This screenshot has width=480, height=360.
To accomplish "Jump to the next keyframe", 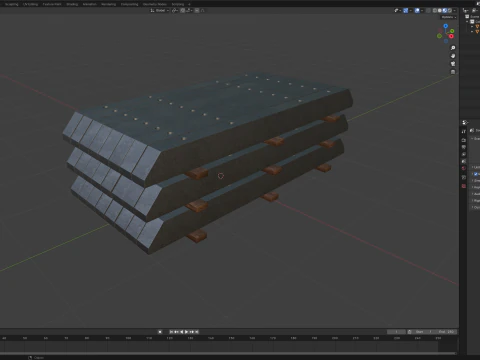I will [x=192, y=332].
